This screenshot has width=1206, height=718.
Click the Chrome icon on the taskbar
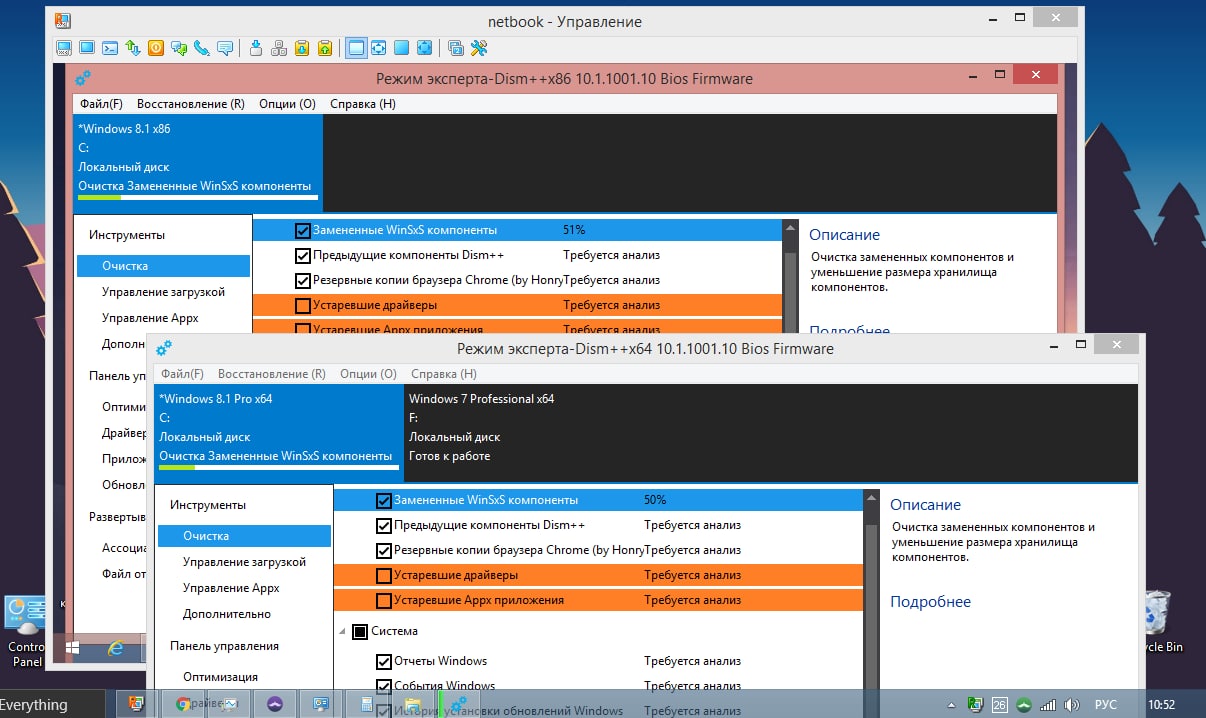183,704
